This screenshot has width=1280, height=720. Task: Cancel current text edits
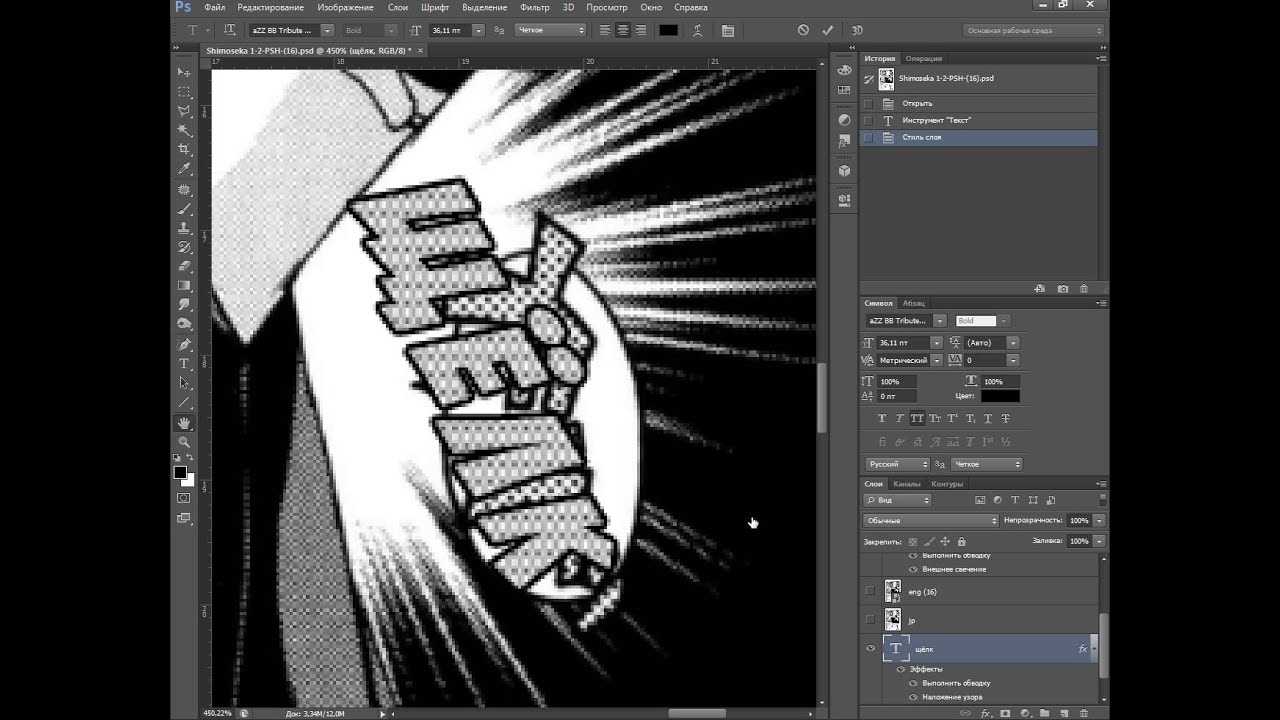click(x=803, y=30)
